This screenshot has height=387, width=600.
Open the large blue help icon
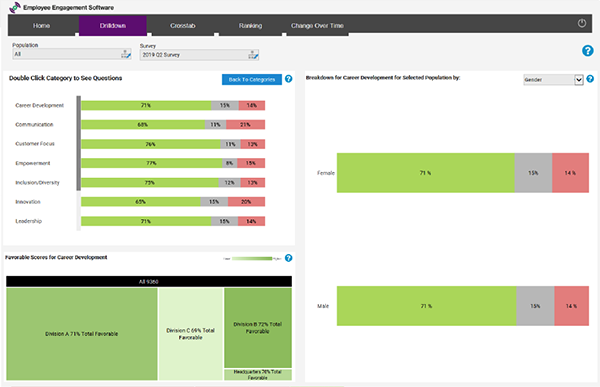tap(587, 51)
